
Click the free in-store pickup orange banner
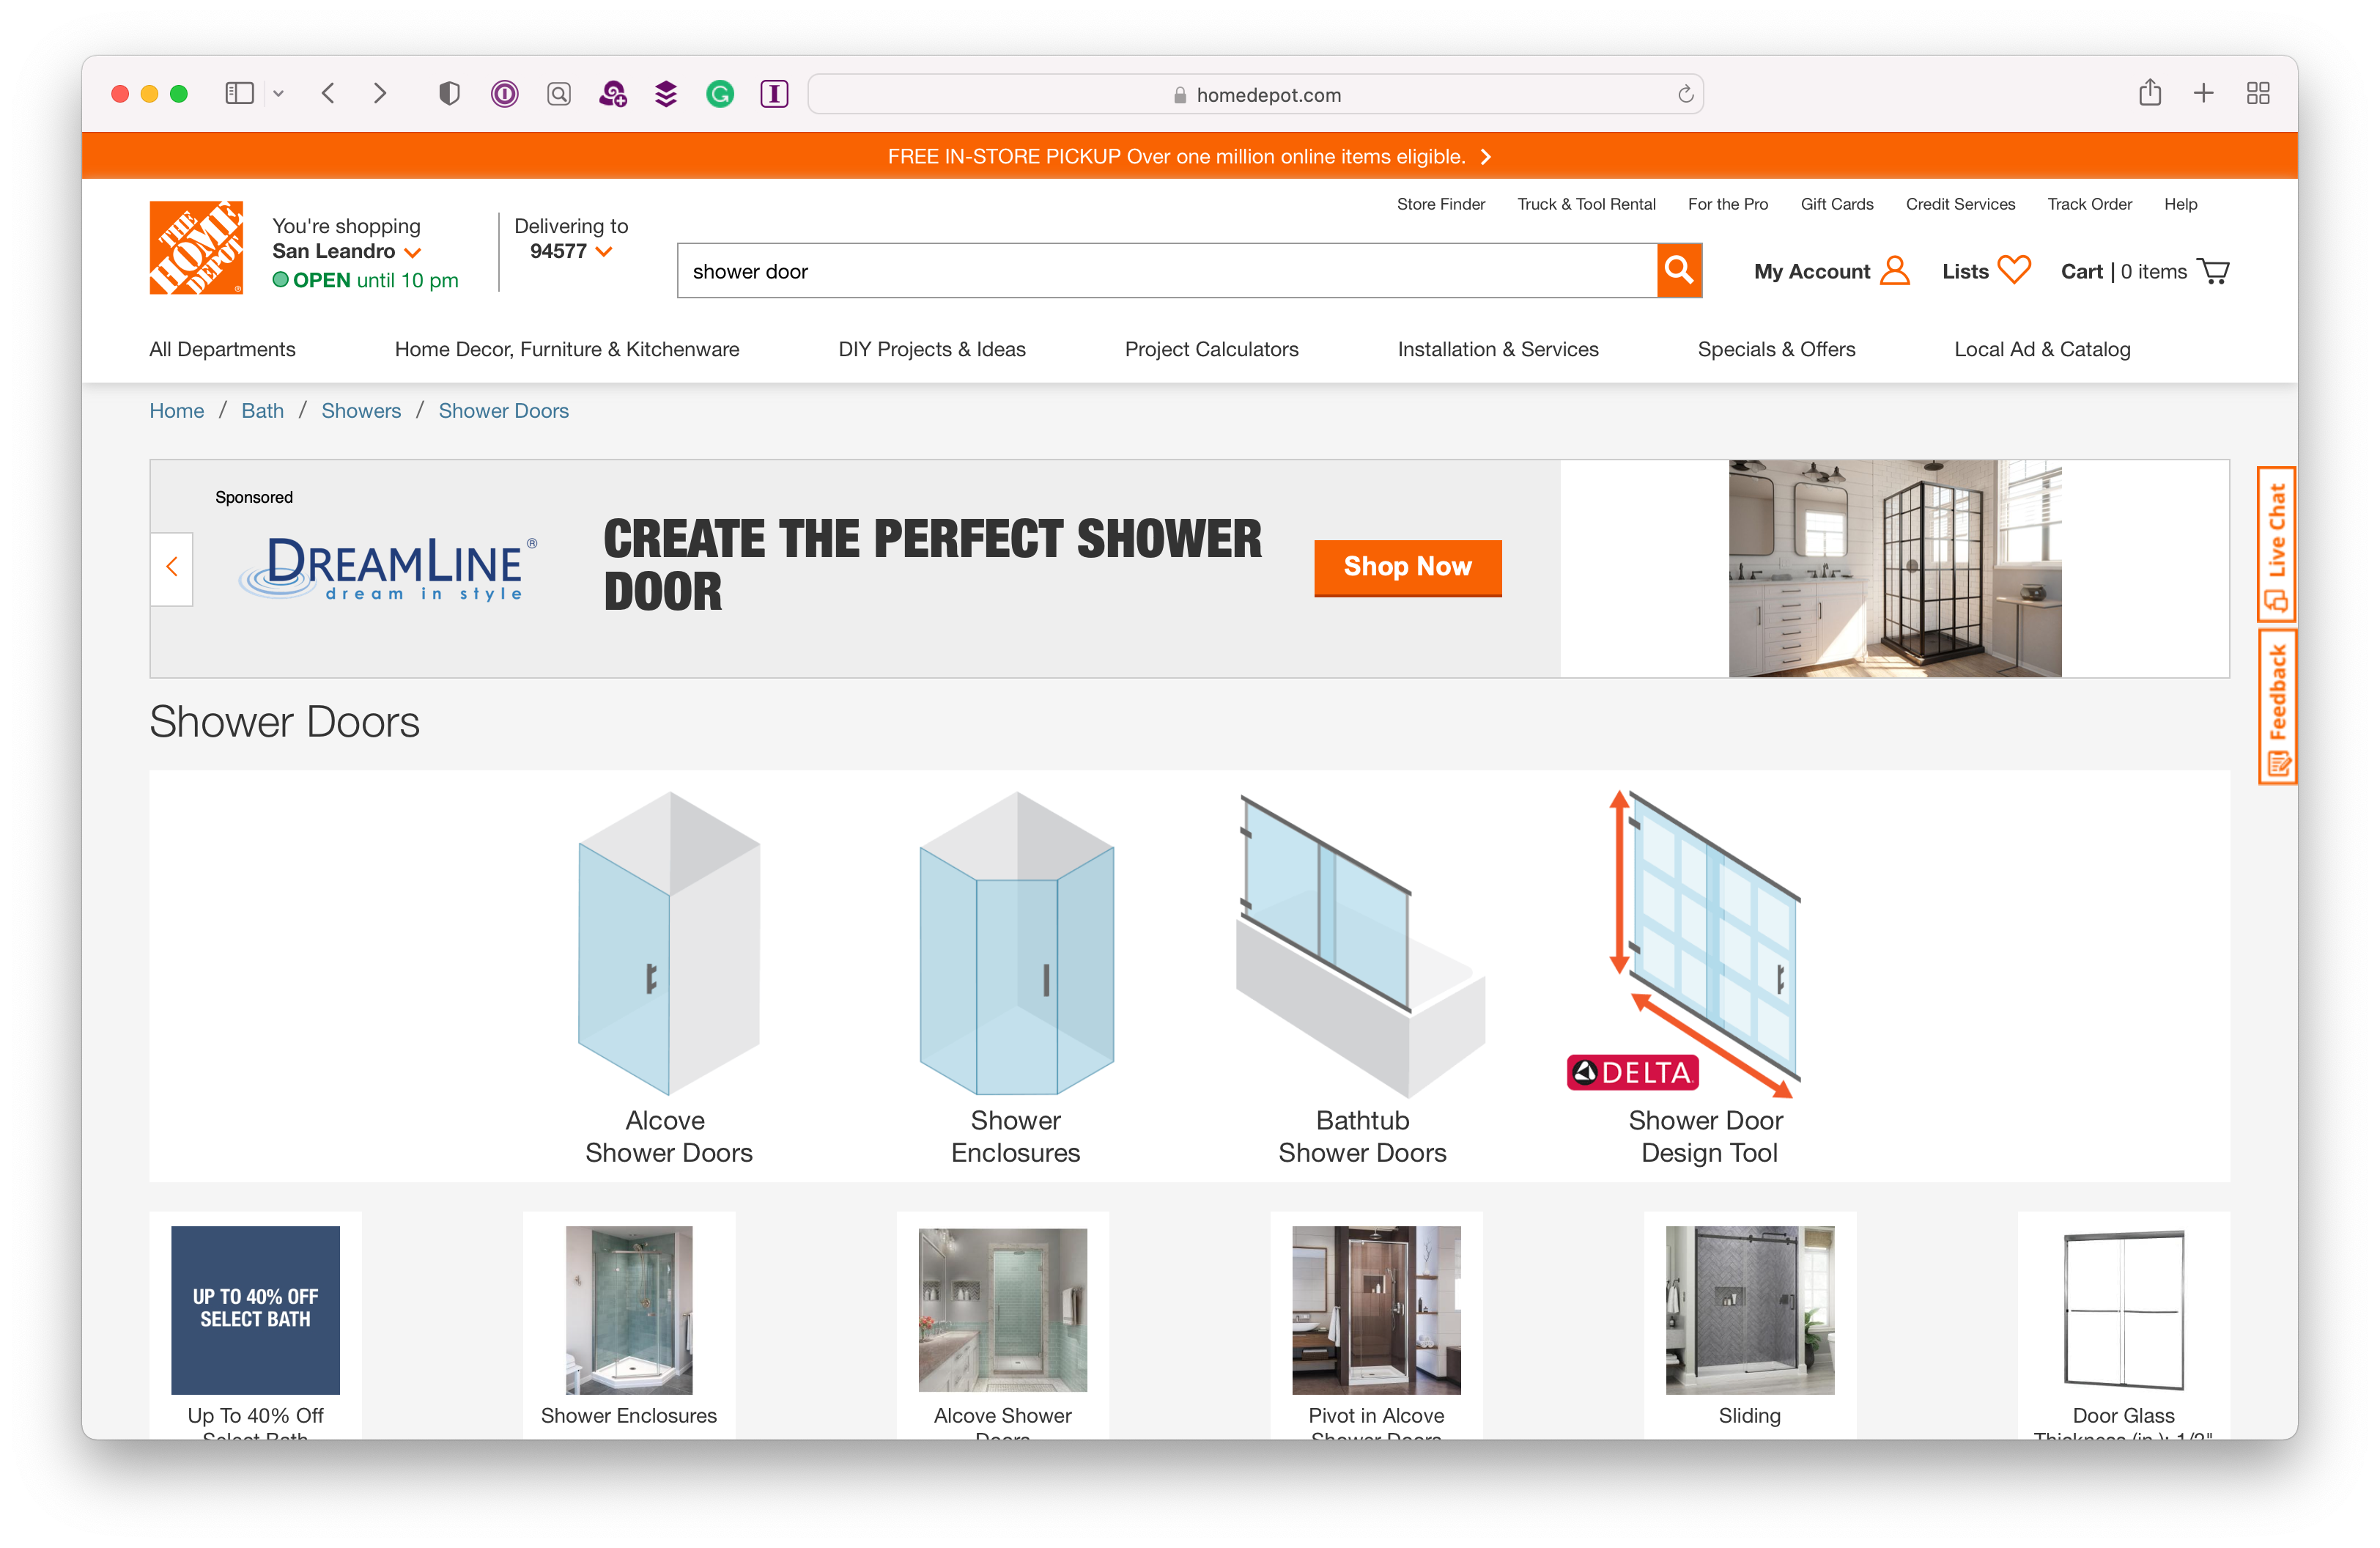(1190, 156)
